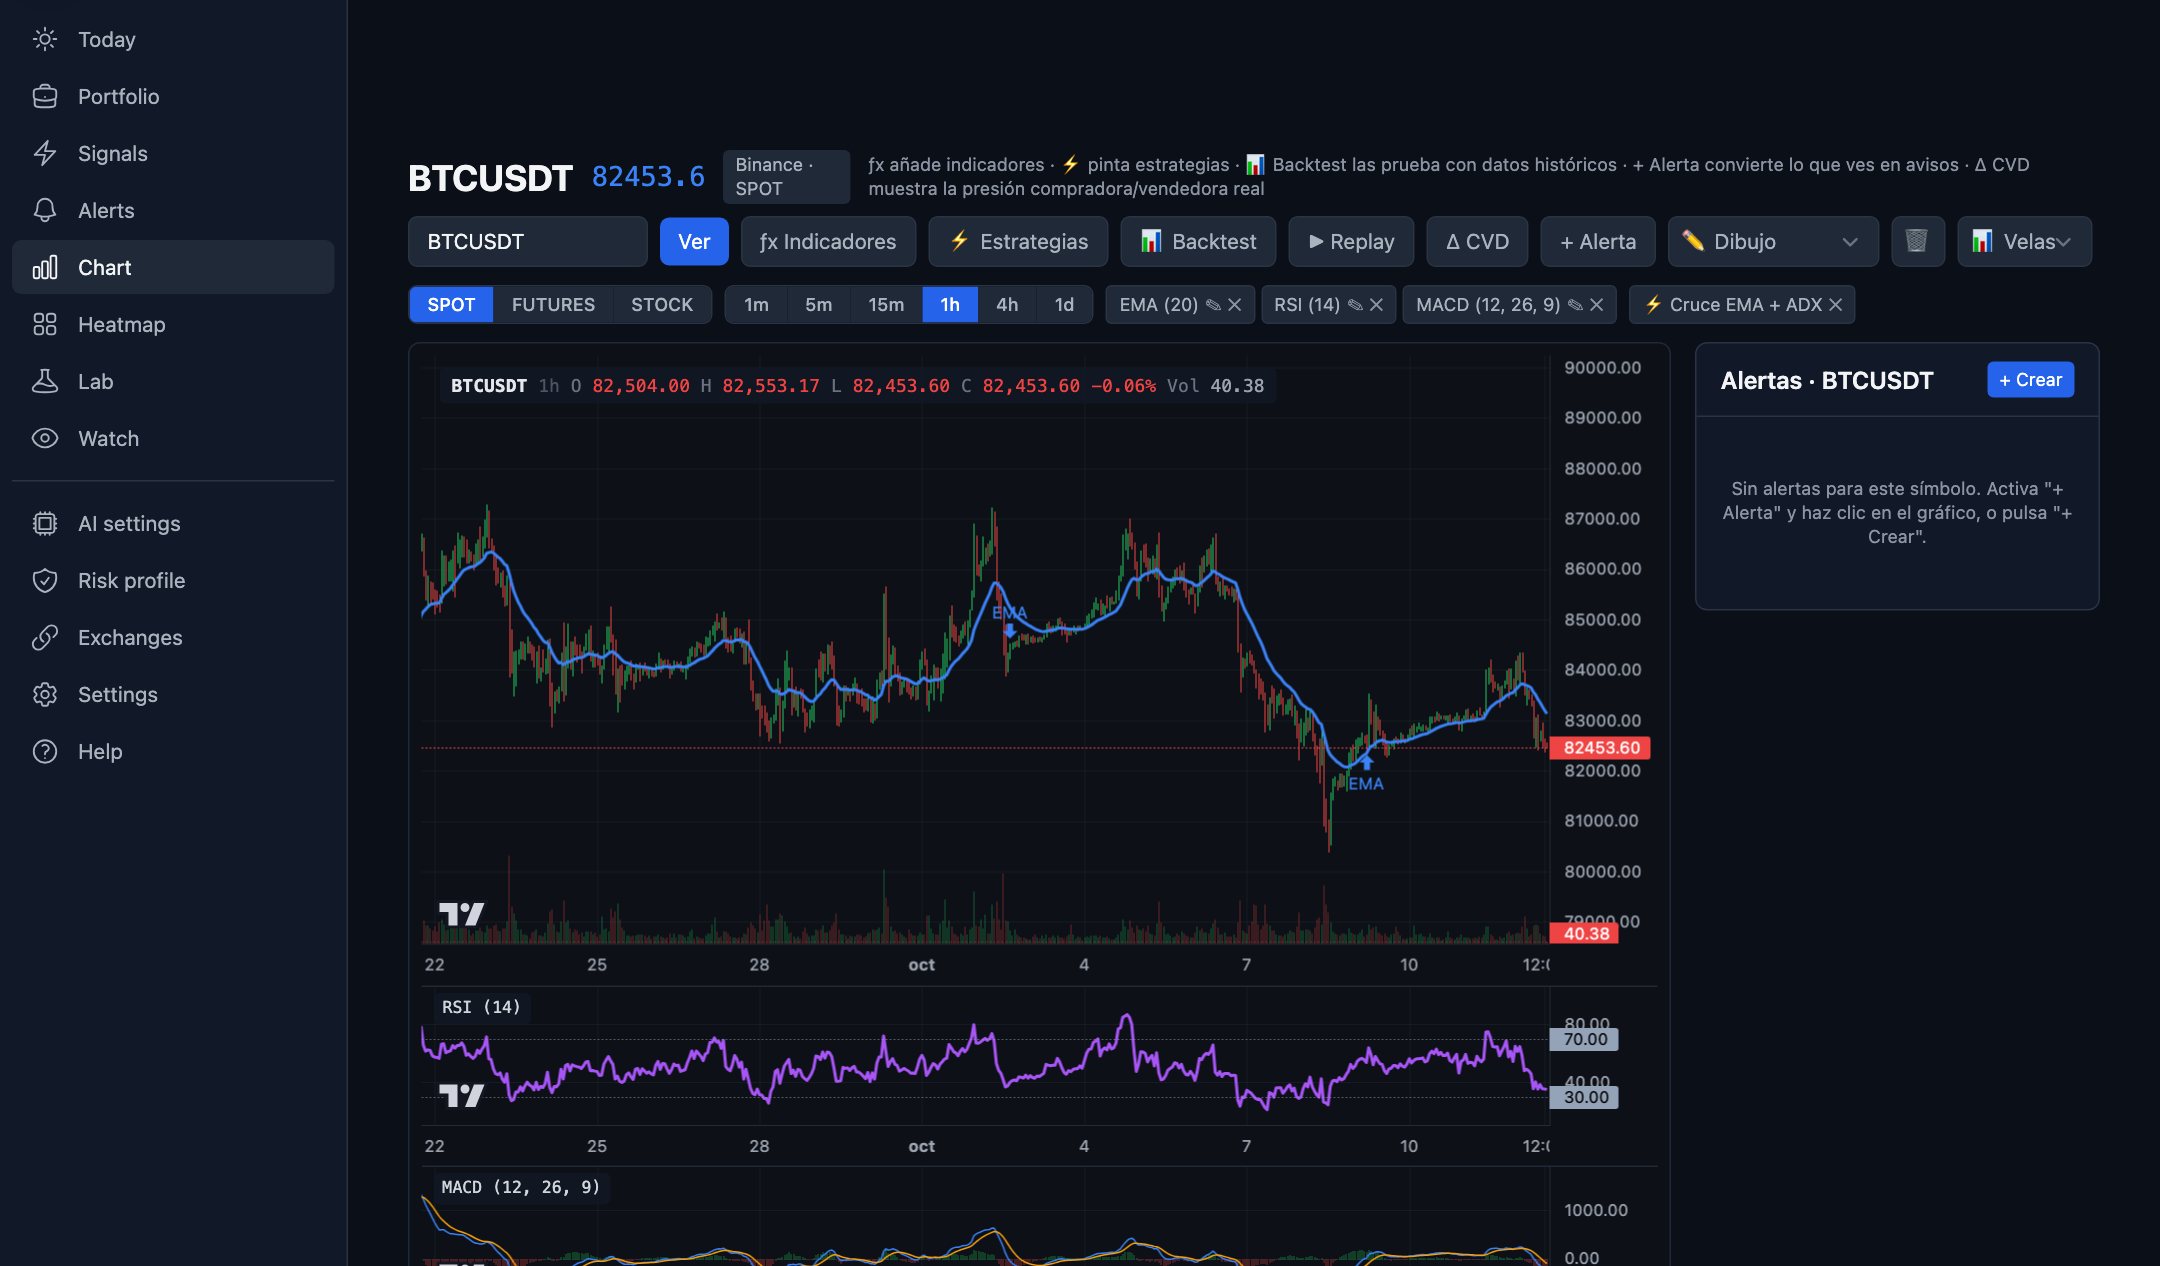Viewport: 2160px width, 1266px height.
Task: Toggle the Δ CVD indicator
Action: [x=1477, y=241]
